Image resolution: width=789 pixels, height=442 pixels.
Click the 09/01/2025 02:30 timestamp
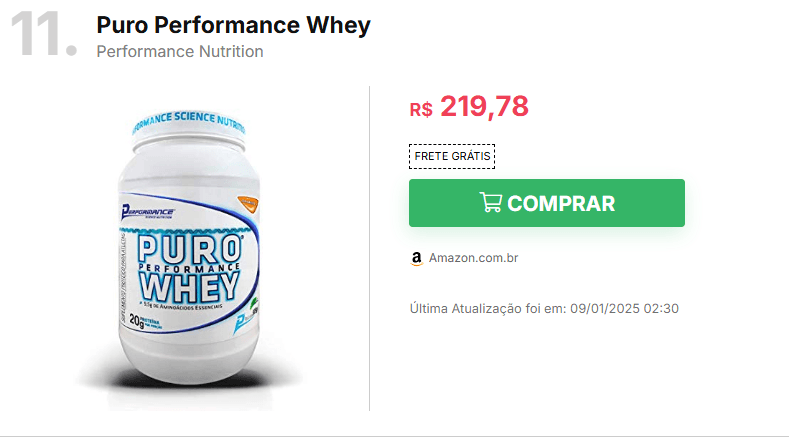point(624,308)
